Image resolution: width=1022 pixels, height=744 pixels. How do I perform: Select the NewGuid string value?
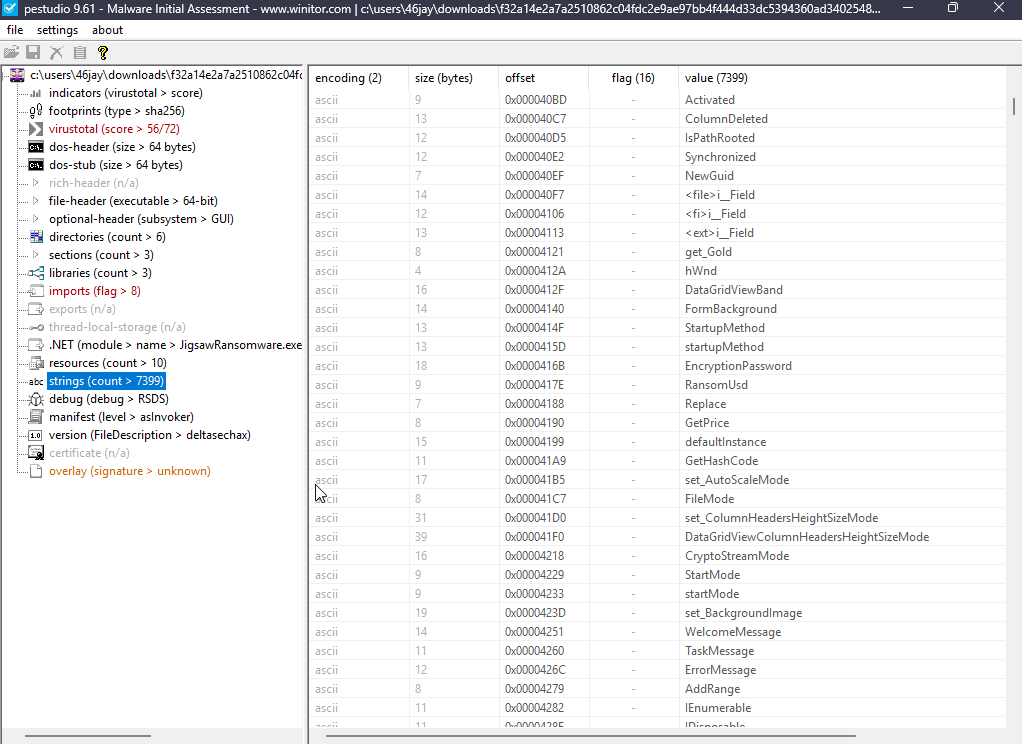709,176
